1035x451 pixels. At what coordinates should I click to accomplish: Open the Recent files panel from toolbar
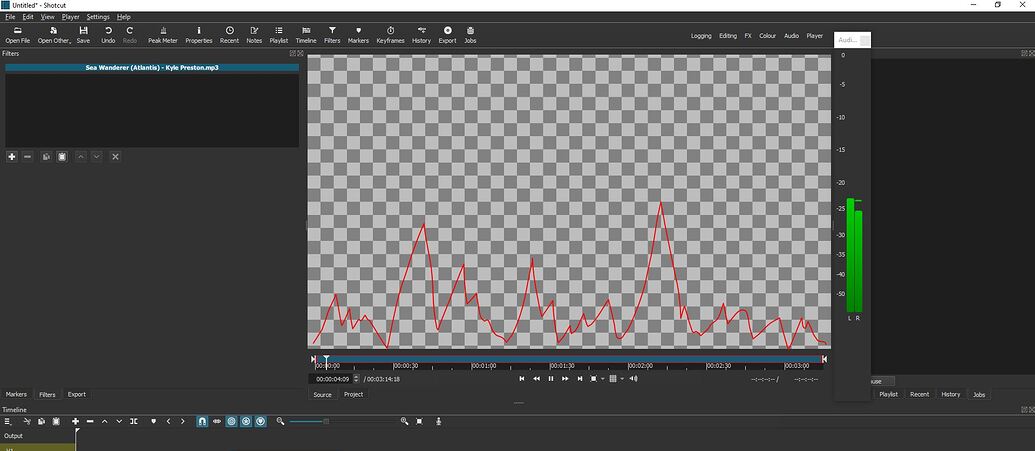click(x=229, y=35)
